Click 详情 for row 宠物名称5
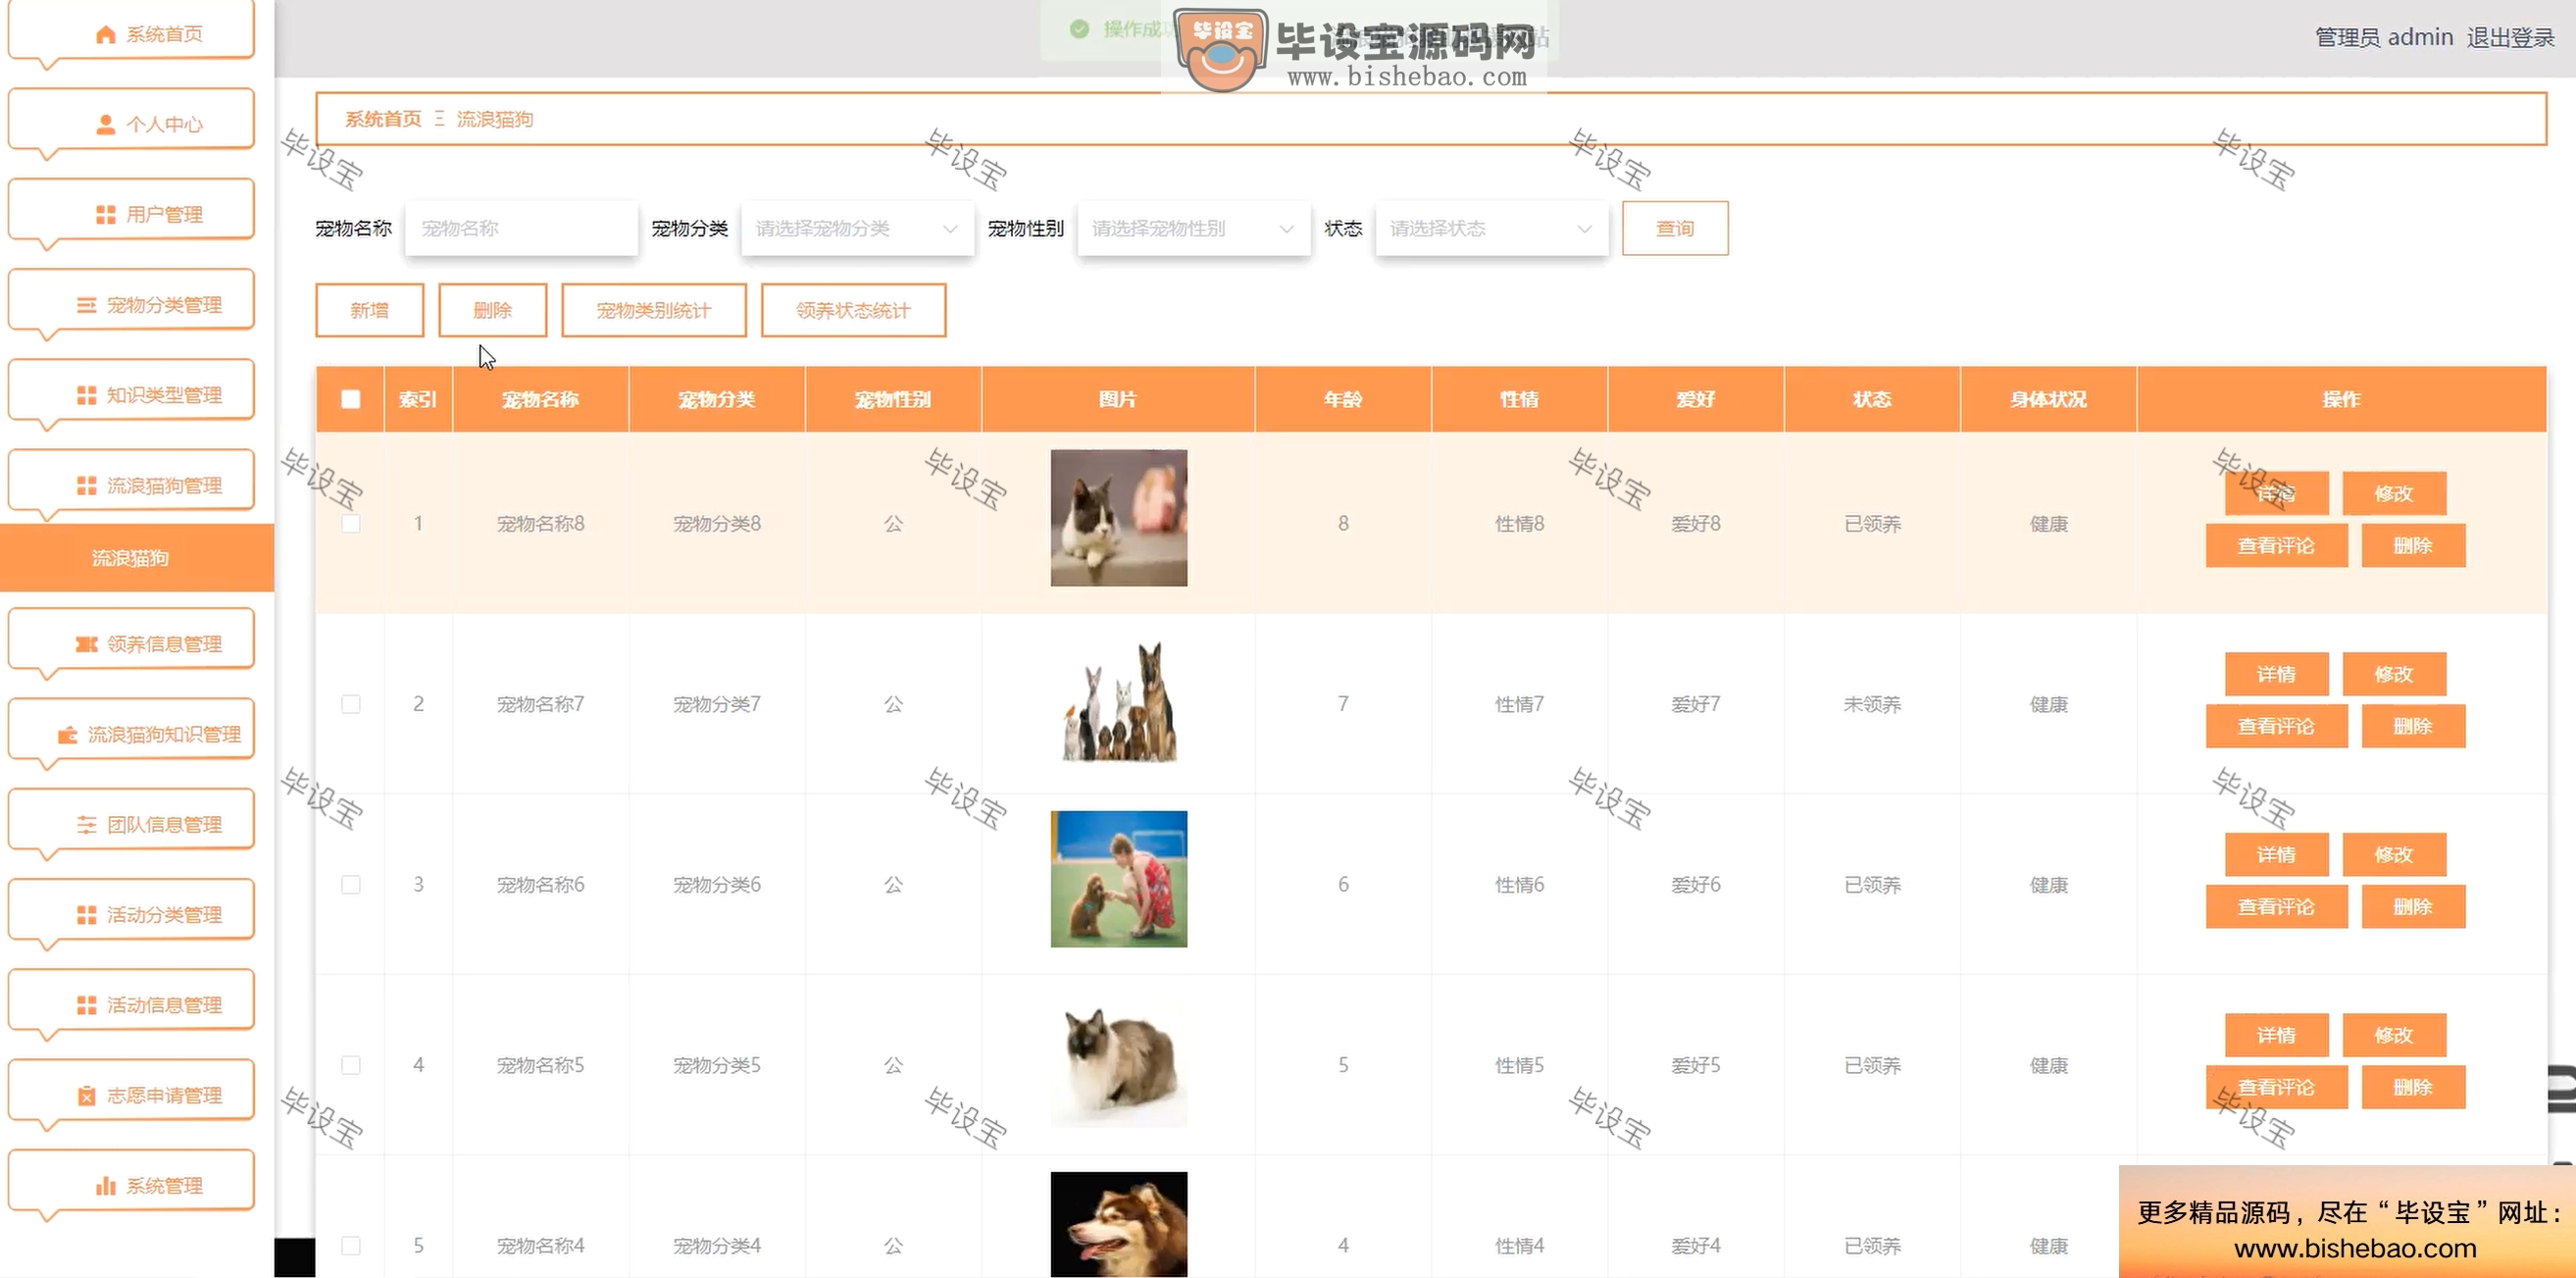2576x1278 pixels. (x=2276, y=1035)
